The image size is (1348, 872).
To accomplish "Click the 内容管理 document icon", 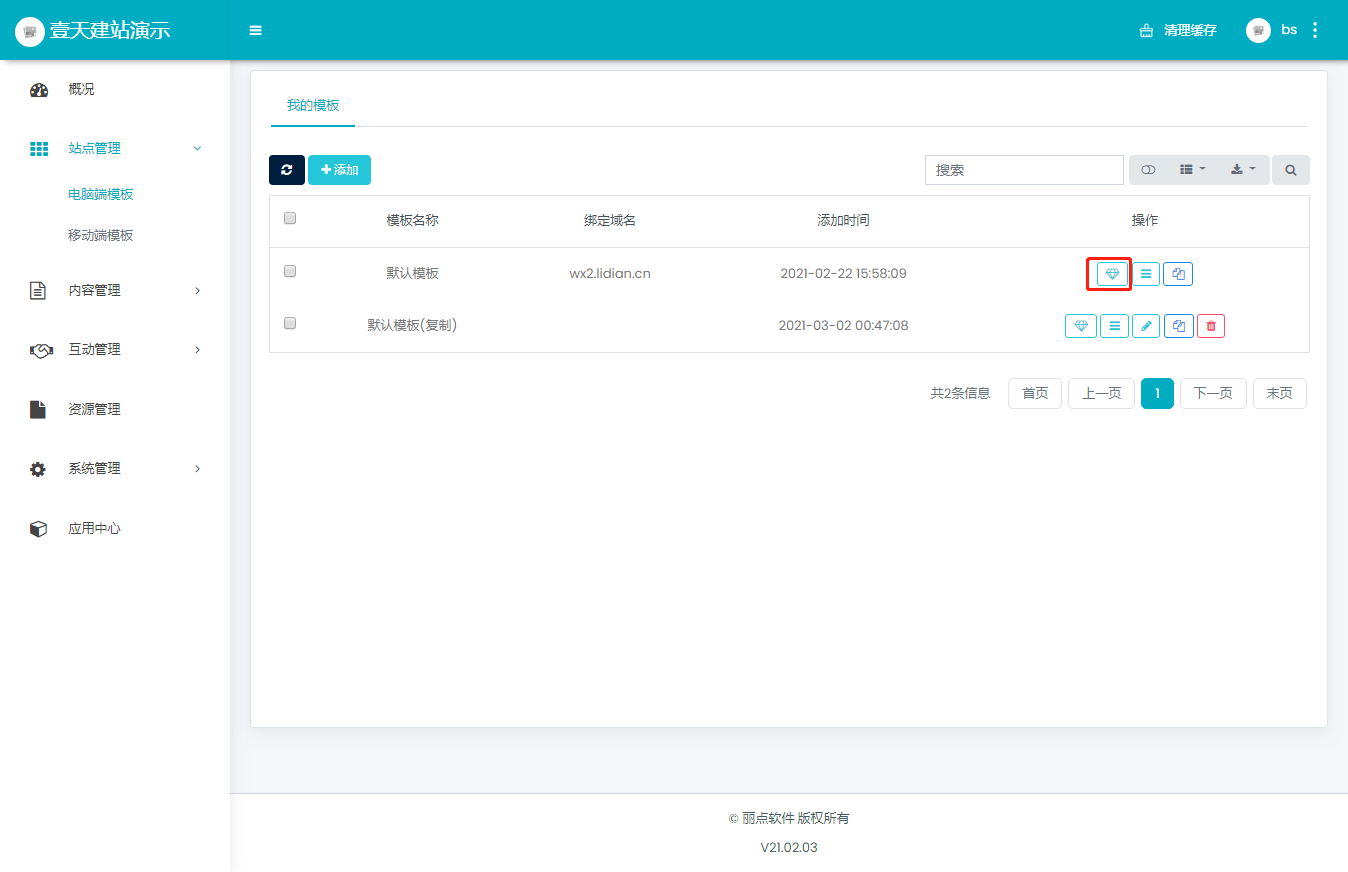I will tap(38, 291).
